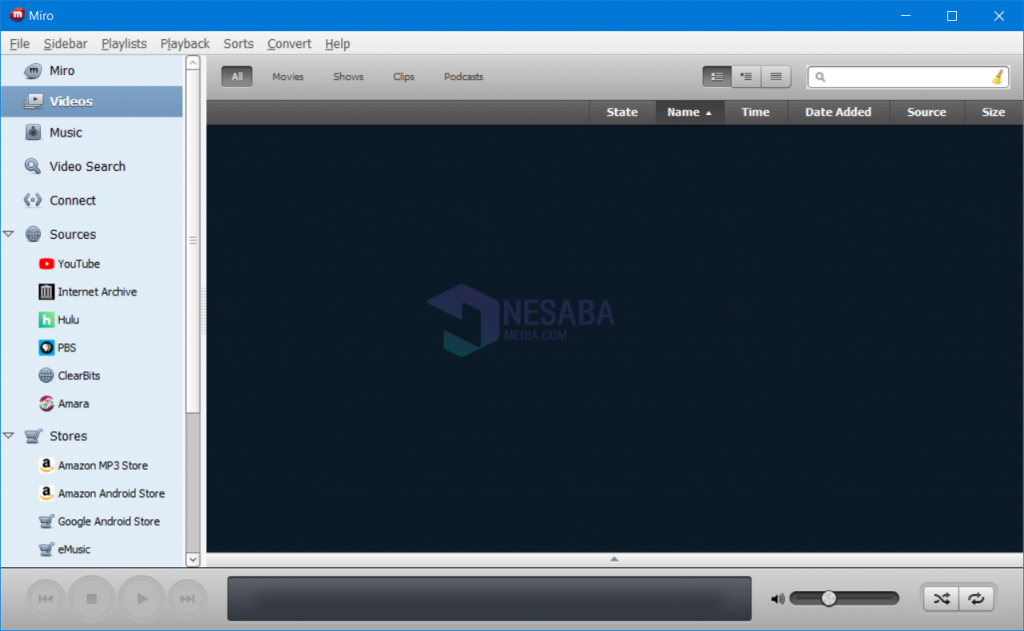Click the Video Search magnifier icon
Image resolution: width=1024 pixels, height=631 pixels.
(33, 167)
